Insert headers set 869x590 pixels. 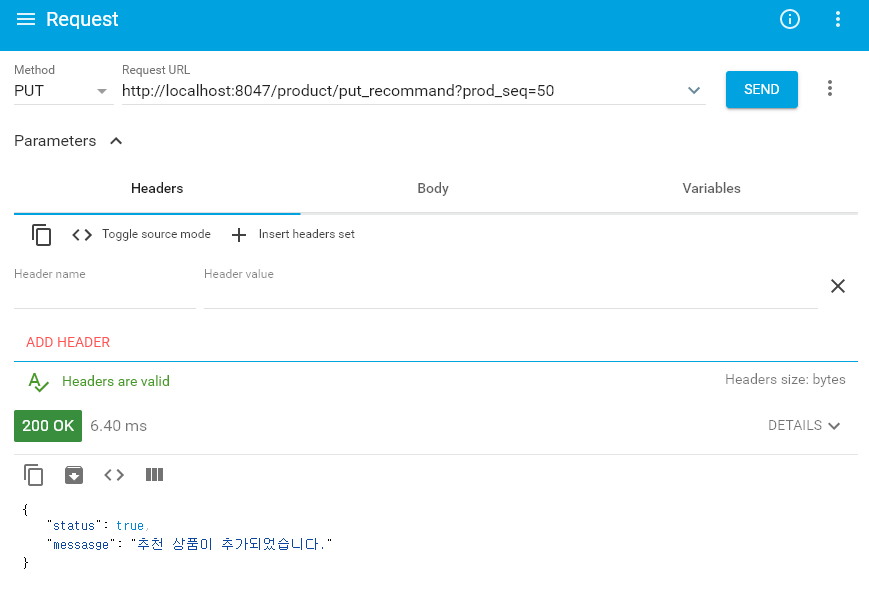(293, 234)
